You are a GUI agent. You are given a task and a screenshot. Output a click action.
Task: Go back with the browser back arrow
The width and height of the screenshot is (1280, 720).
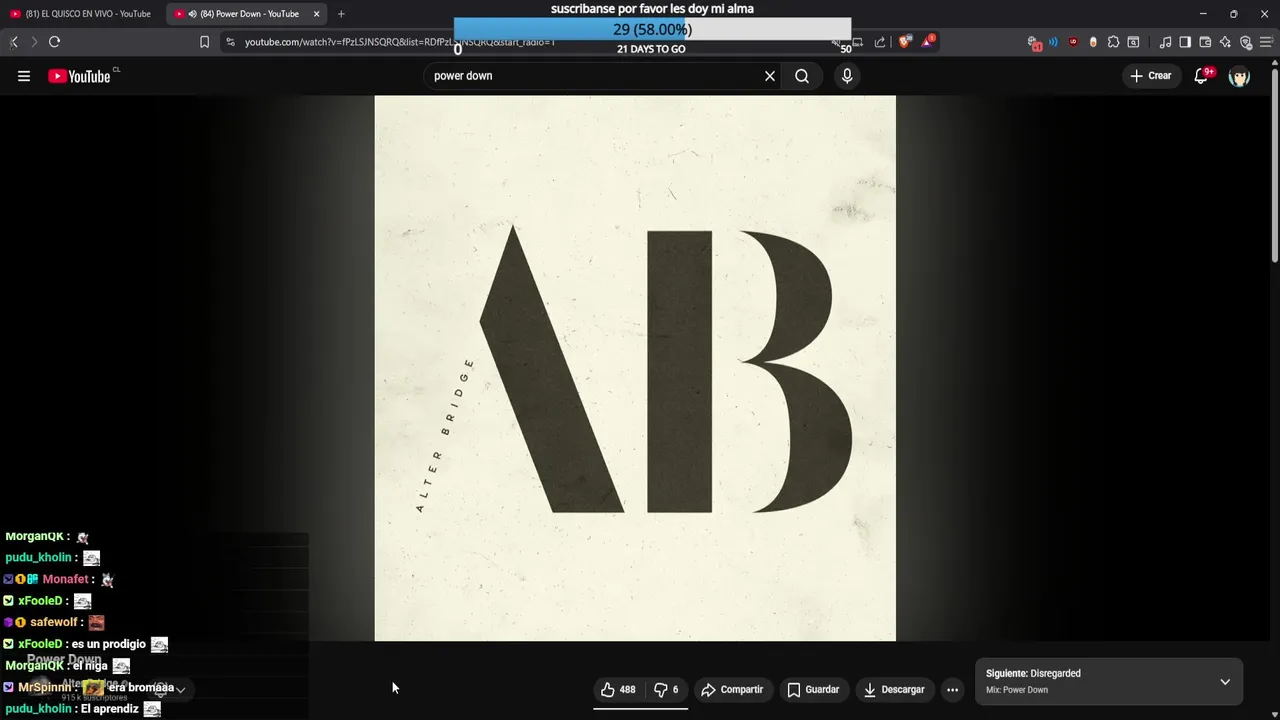coord(14,42)
